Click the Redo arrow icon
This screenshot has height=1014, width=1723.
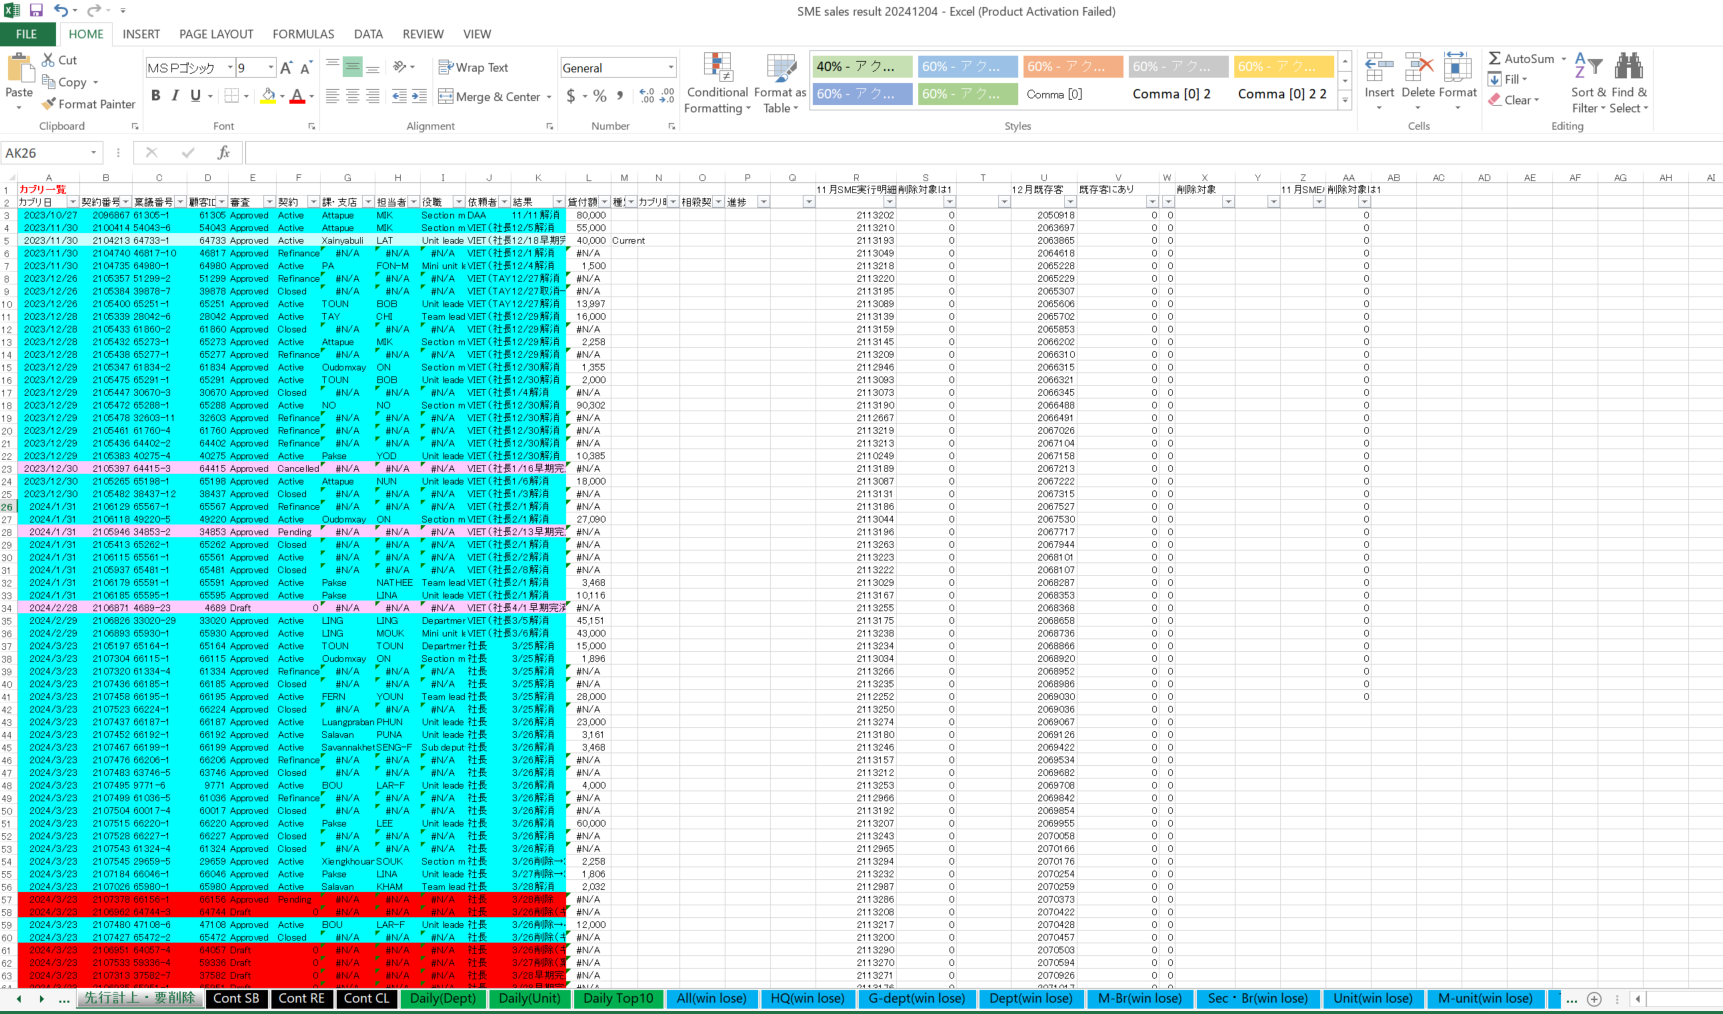[x=93, y=11]
